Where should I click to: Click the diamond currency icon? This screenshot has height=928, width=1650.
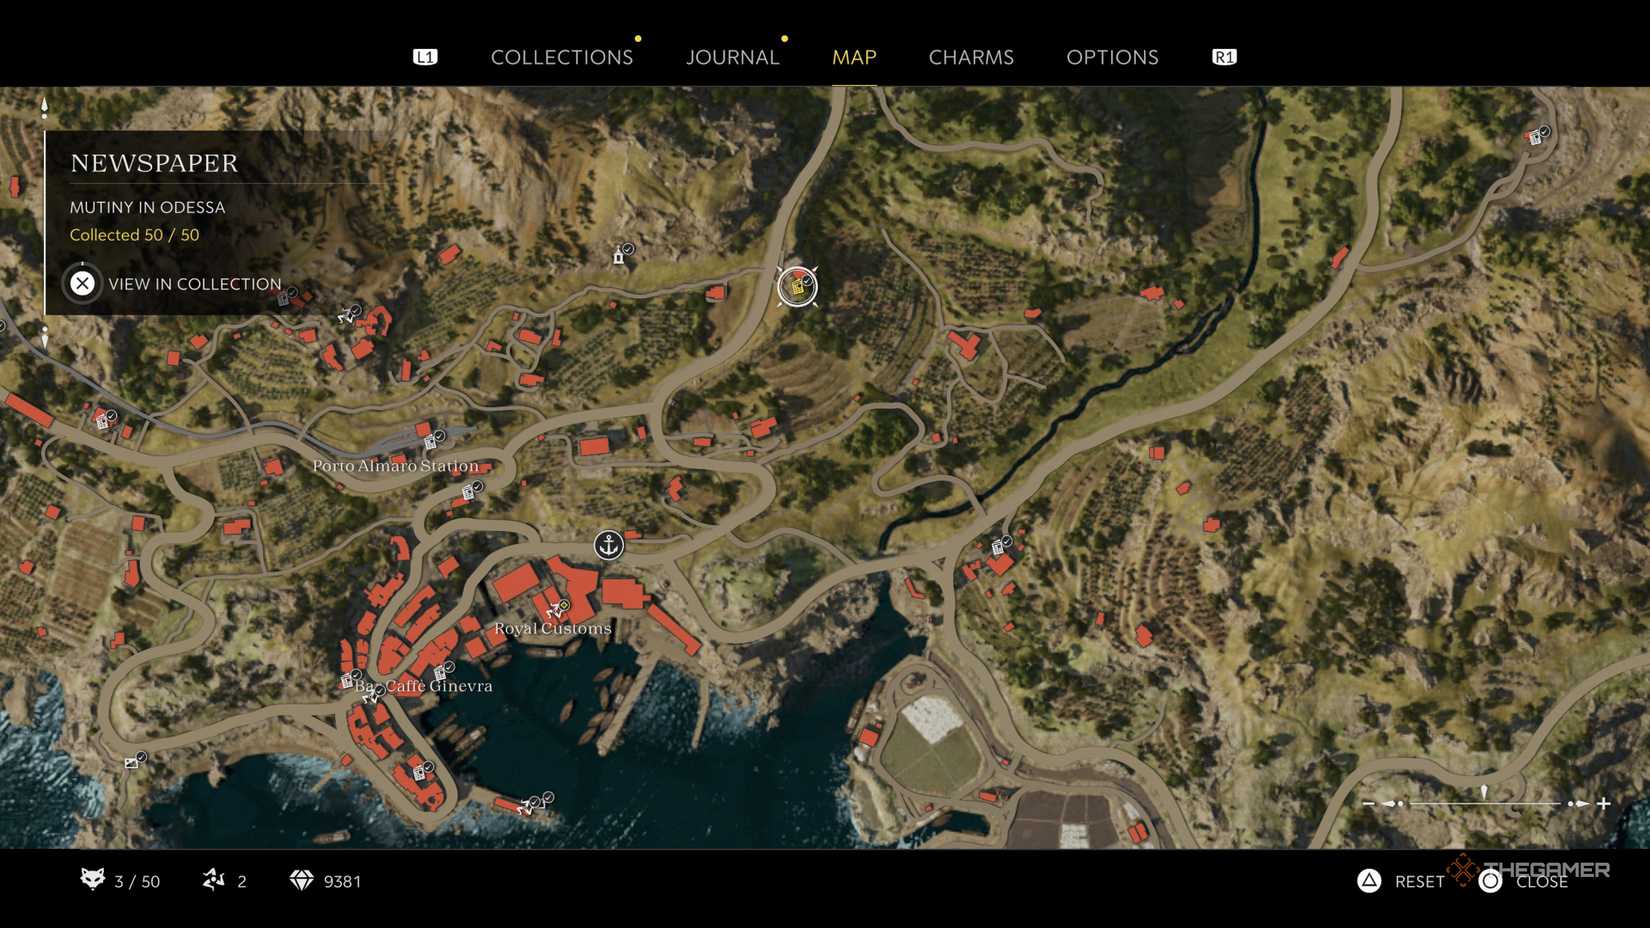(x=301, y=880)
